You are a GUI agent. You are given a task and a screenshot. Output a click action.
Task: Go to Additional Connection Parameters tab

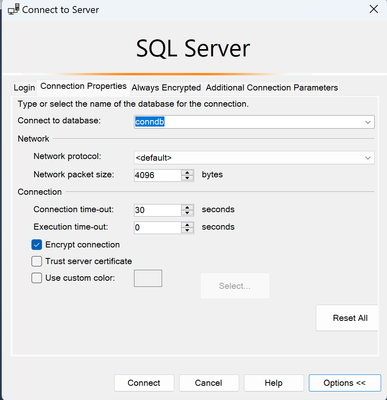point(272,88)
